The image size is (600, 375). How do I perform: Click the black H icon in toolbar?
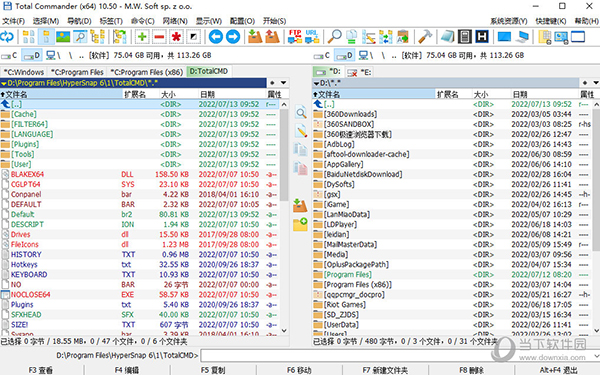click(482, 37)
